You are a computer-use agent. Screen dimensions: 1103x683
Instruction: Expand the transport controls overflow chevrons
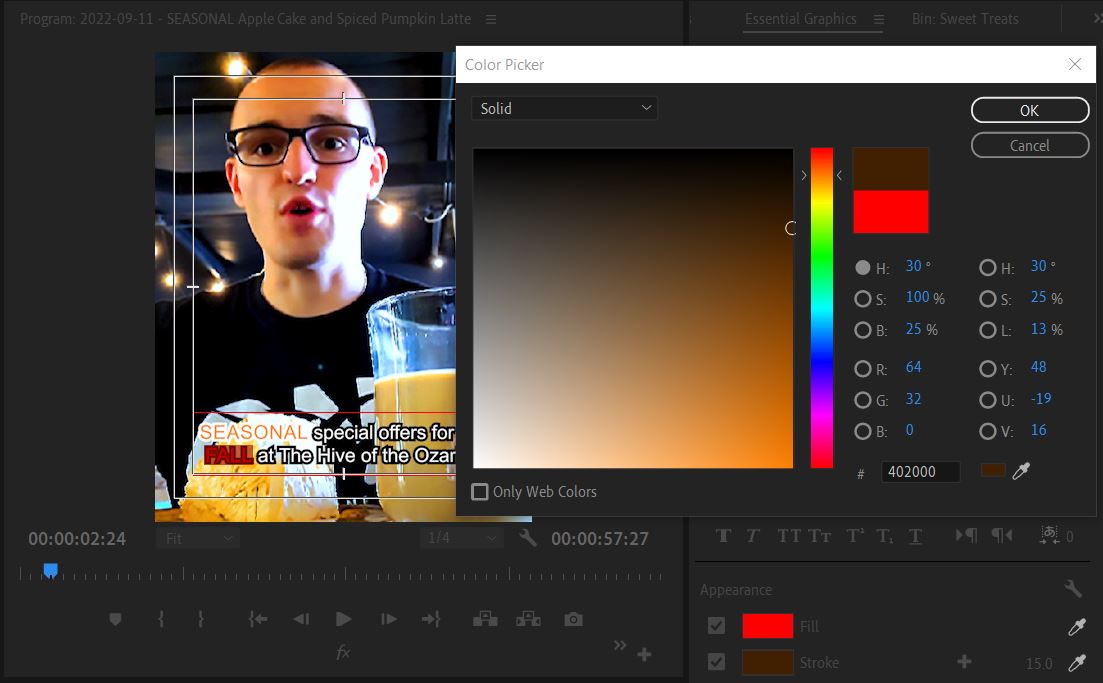(619, 645)
